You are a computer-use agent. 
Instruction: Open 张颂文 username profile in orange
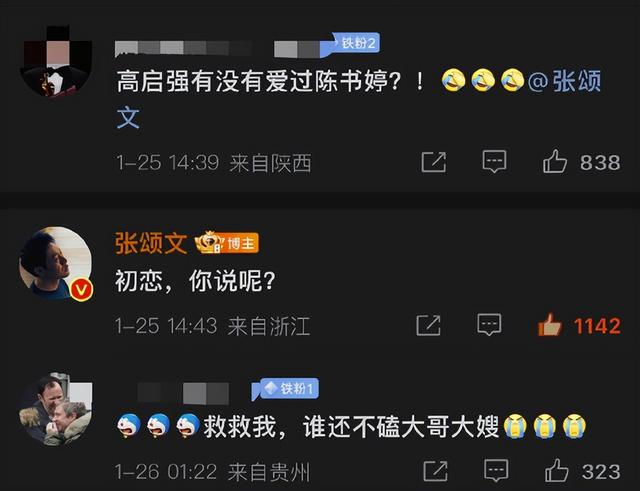[x=151, y=243]
